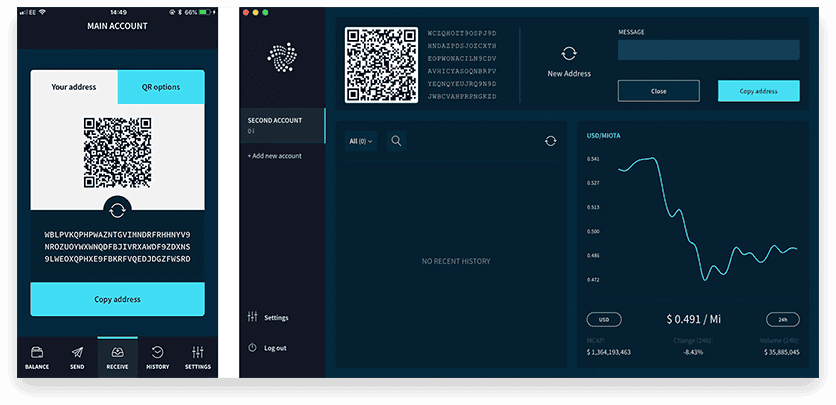Click the change value -8.43%
Image resolution: width=836 pixels, height=405 pixels.
point(694,352)
